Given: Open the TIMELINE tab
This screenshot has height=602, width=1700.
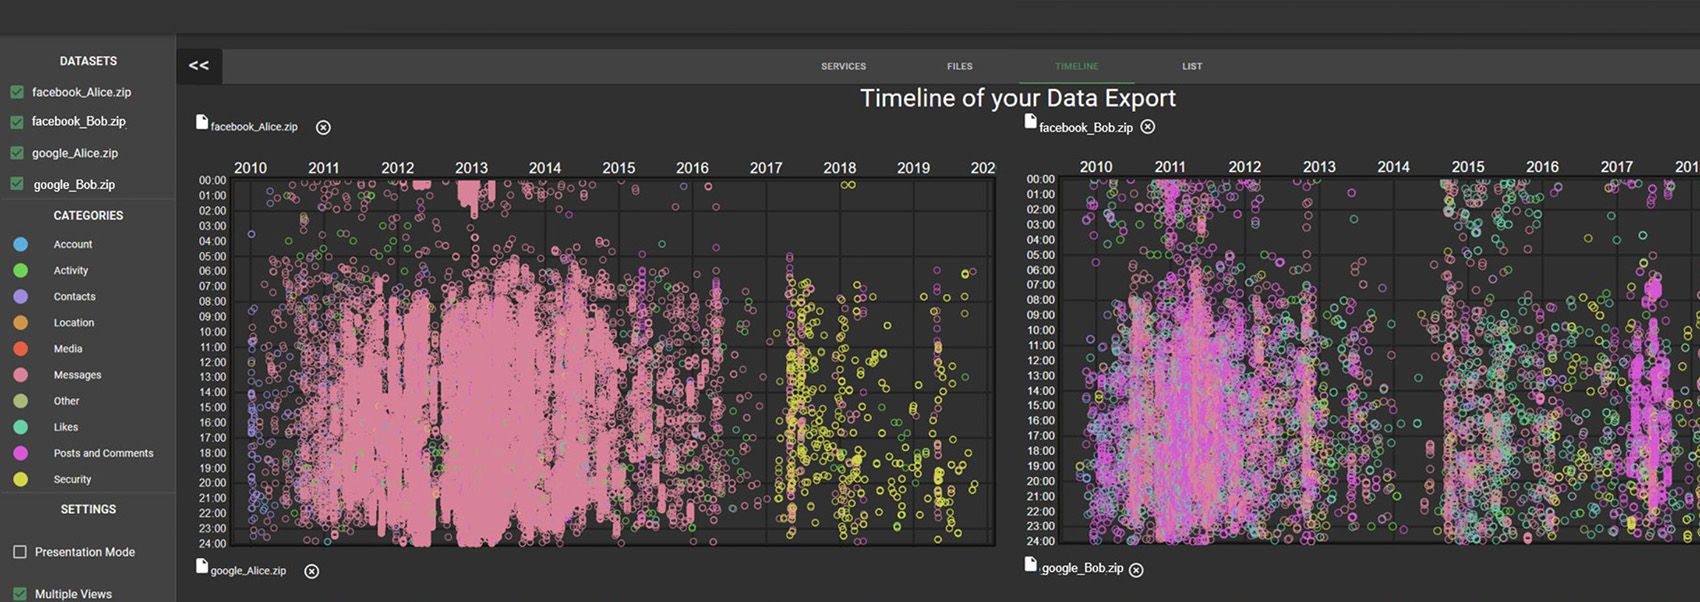Looking at the screenshot, I should (1076, 66).
